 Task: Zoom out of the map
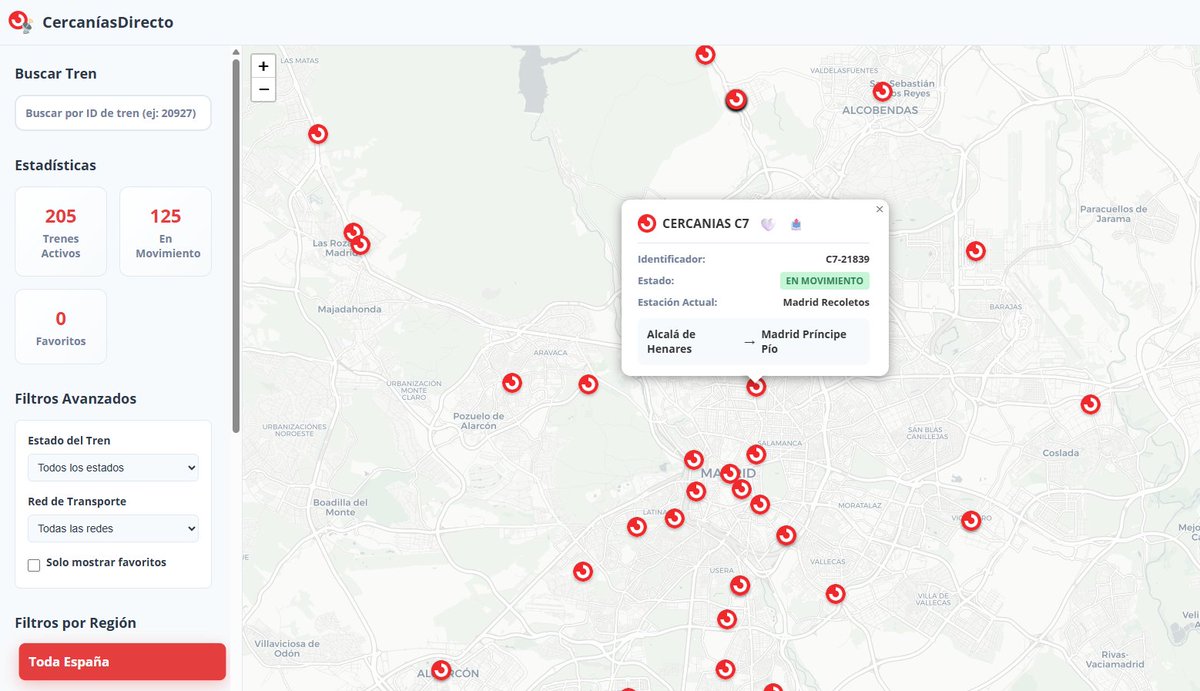click(263, 90)
